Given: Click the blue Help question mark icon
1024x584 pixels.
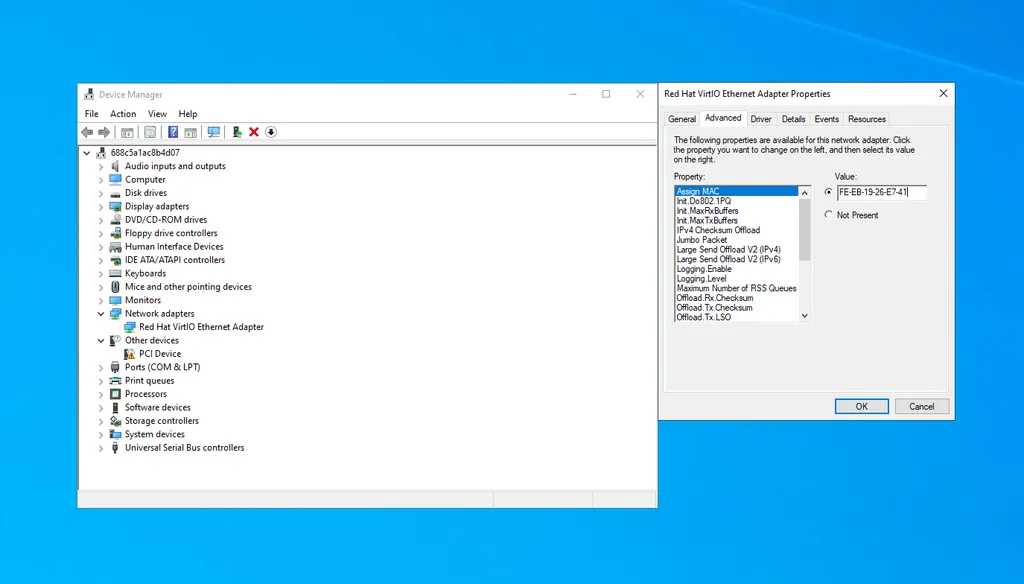Looking at the screenshot, I should click(173, 132).
